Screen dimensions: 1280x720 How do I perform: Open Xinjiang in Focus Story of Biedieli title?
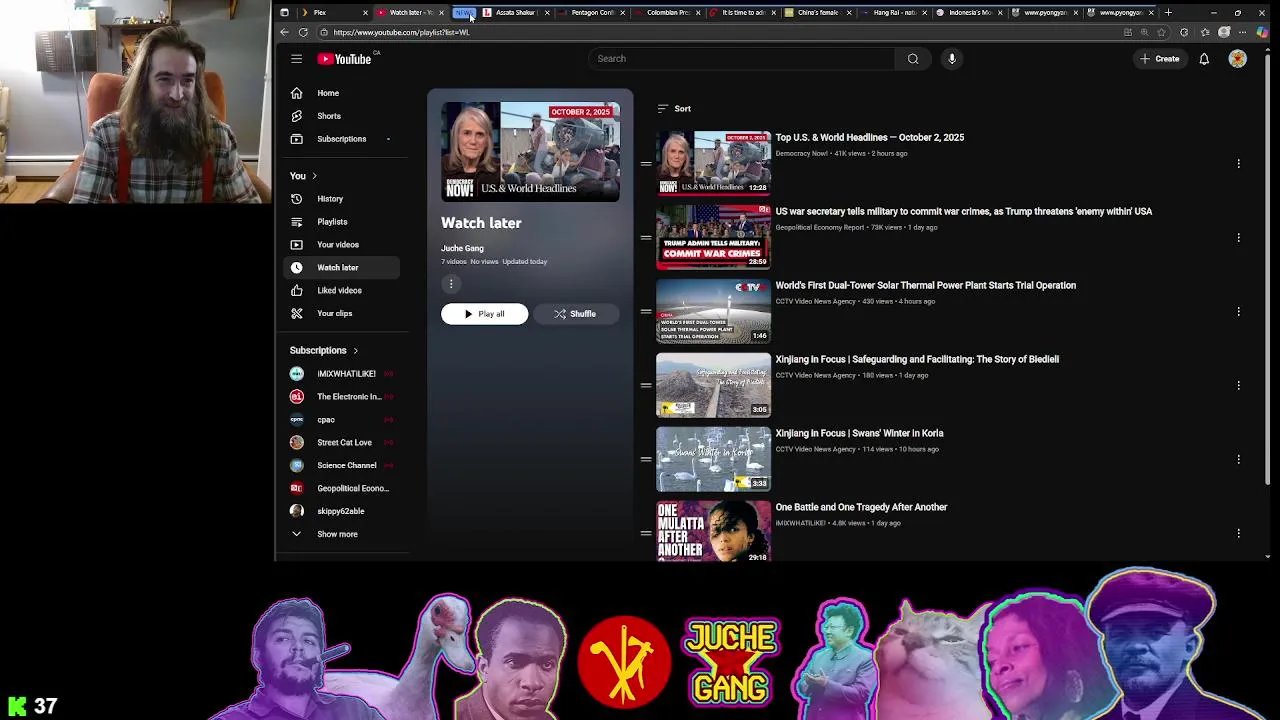point(917,360)
